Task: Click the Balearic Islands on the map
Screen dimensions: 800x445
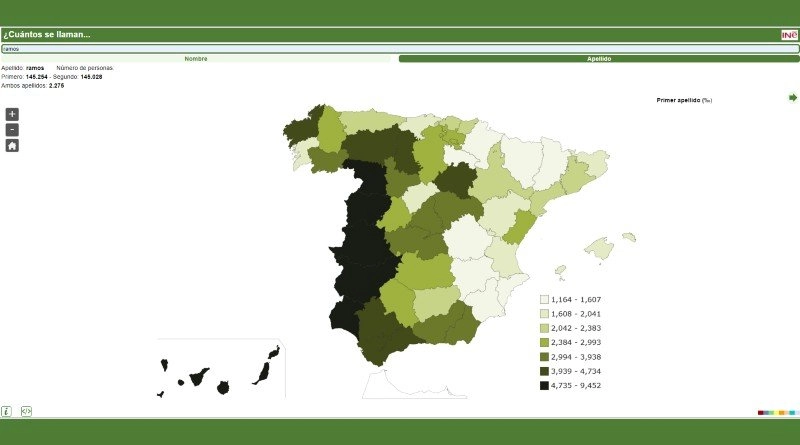Action: 598,247
